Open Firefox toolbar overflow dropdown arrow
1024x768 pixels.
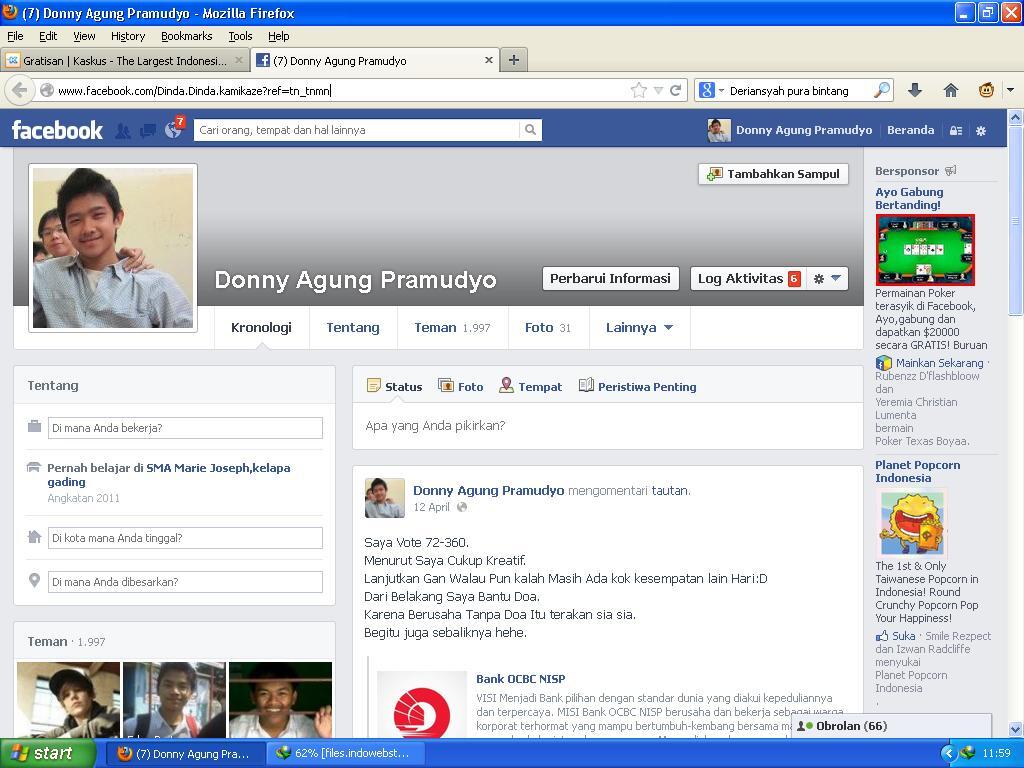[x=1010, y=90]
